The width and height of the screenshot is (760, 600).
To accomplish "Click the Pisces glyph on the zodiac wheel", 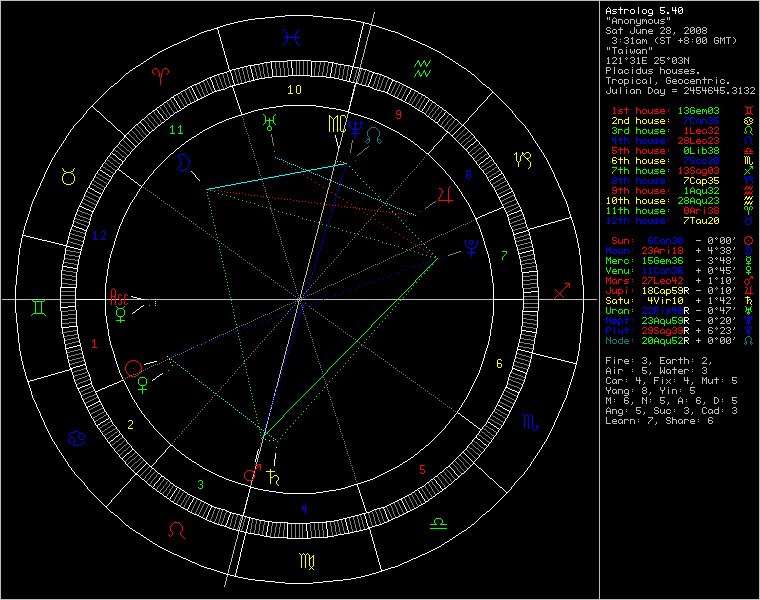I will (292, 39).
